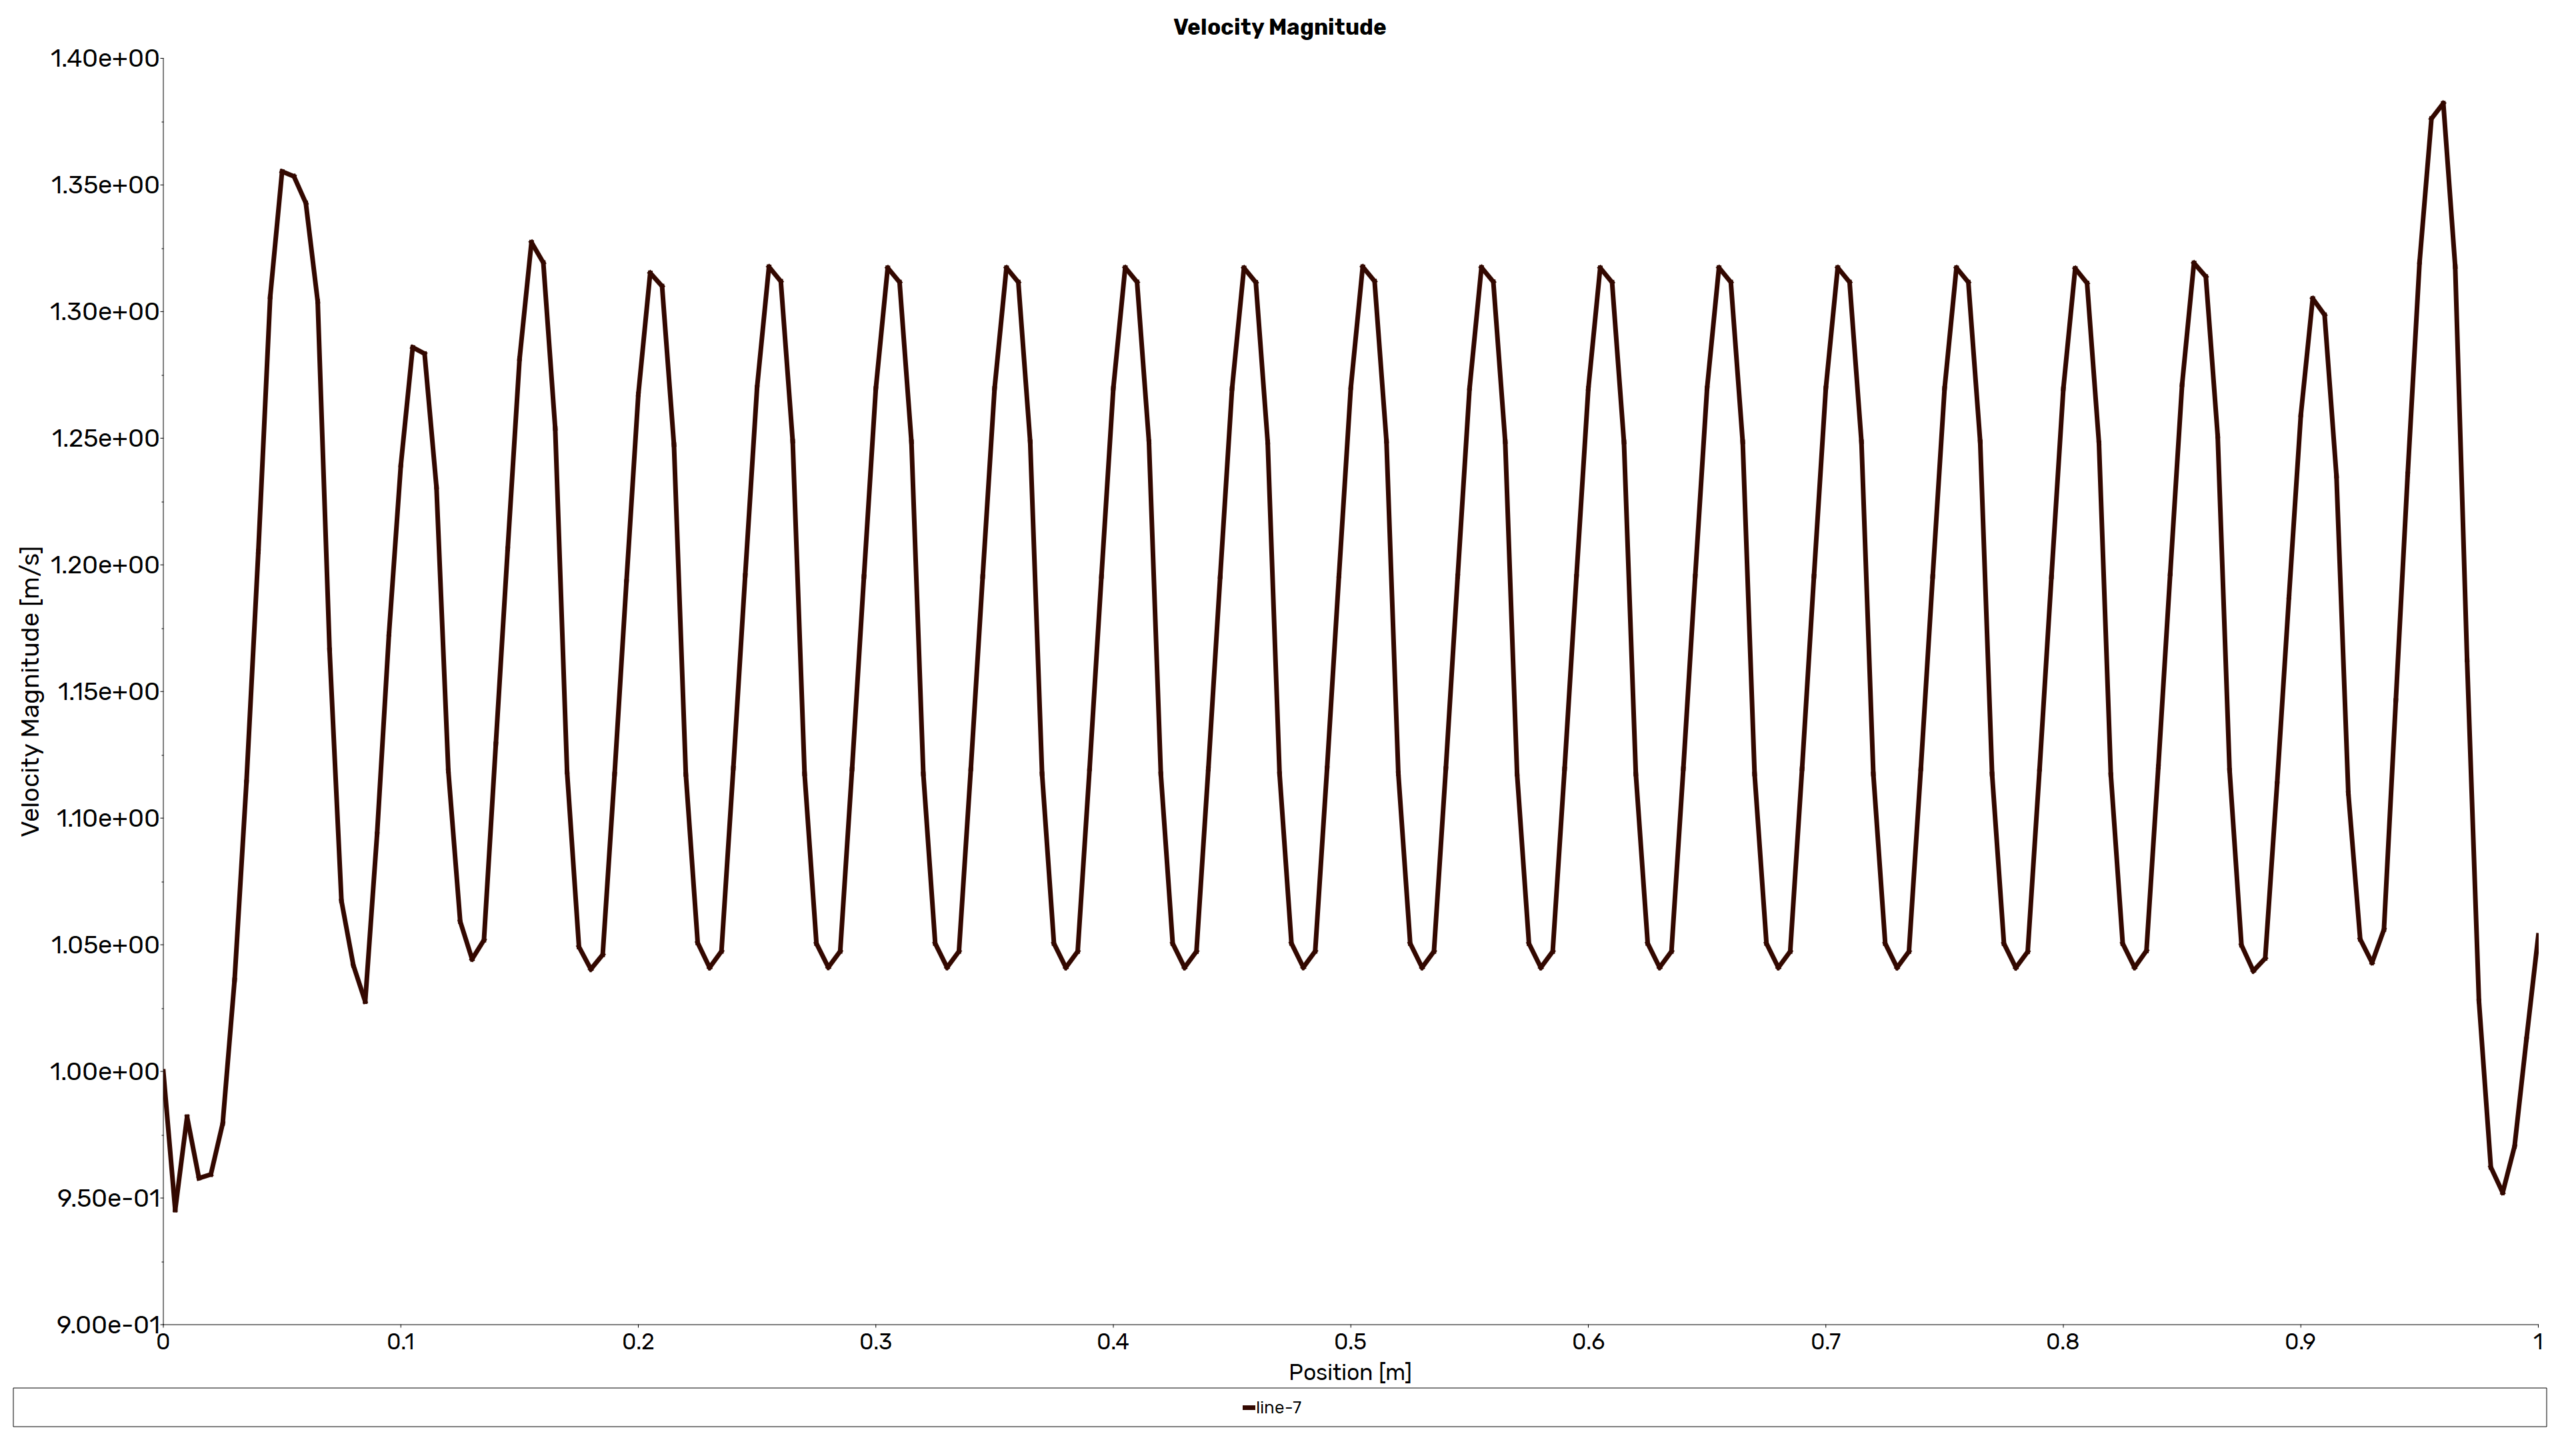Image resolution: width=2560 pixels, height=1440 pixels.
Task: Click the highest curve peak near position 0.96
Action: pos(2443,103)
